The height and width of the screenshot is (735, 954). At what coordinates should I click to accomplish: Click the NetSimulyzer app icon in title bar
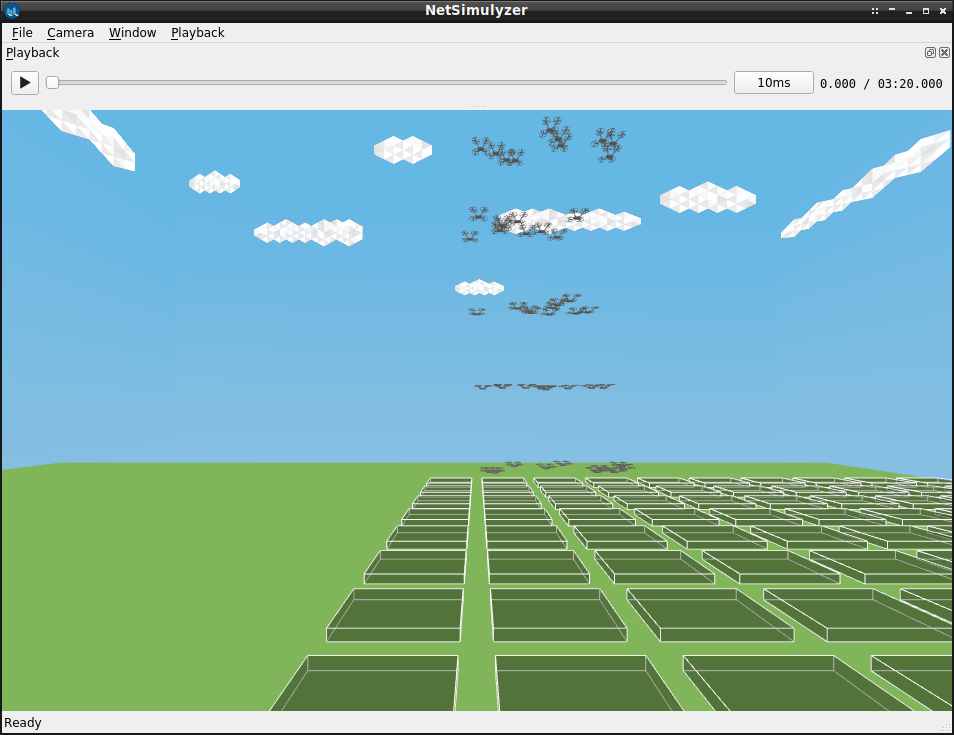(12, 10)
